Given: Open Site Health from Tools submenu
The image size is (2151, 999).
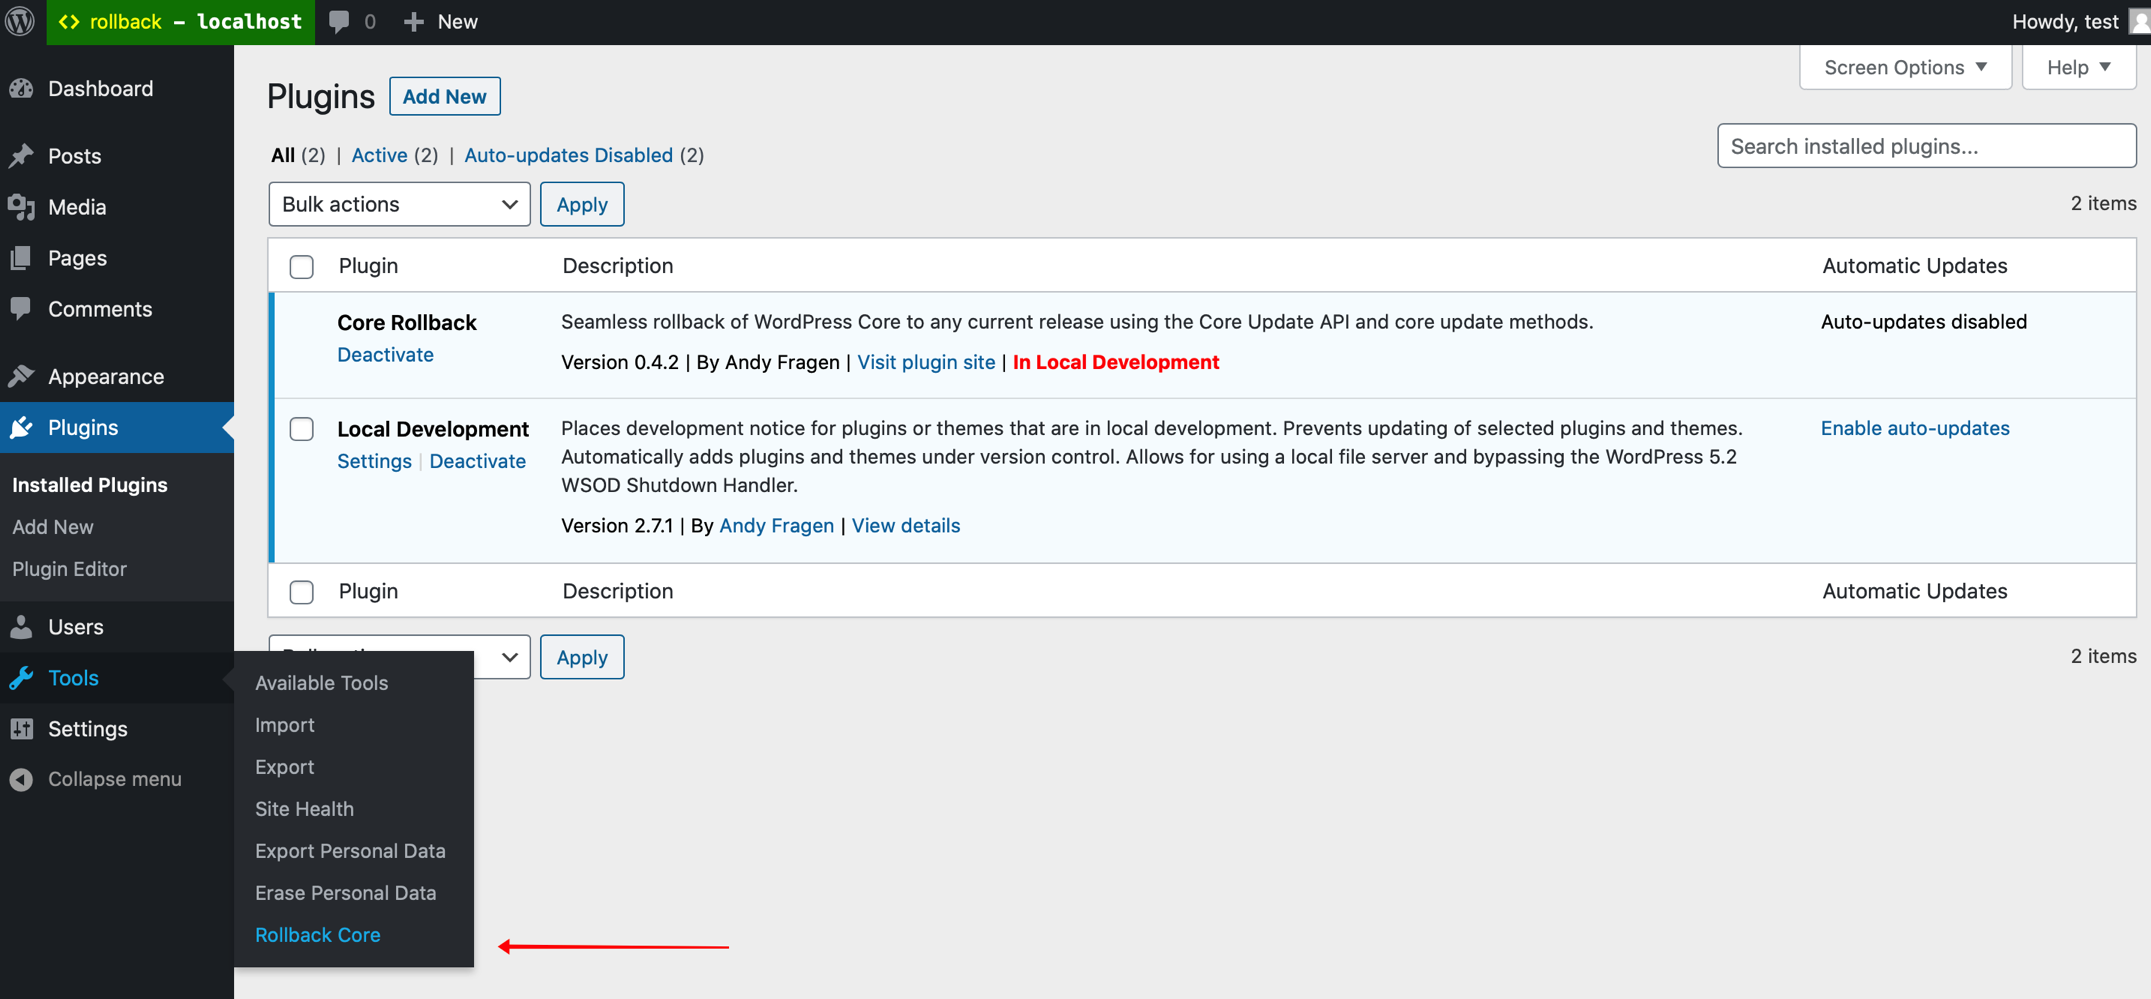Looking at the screenshot, I should [304, 809].
